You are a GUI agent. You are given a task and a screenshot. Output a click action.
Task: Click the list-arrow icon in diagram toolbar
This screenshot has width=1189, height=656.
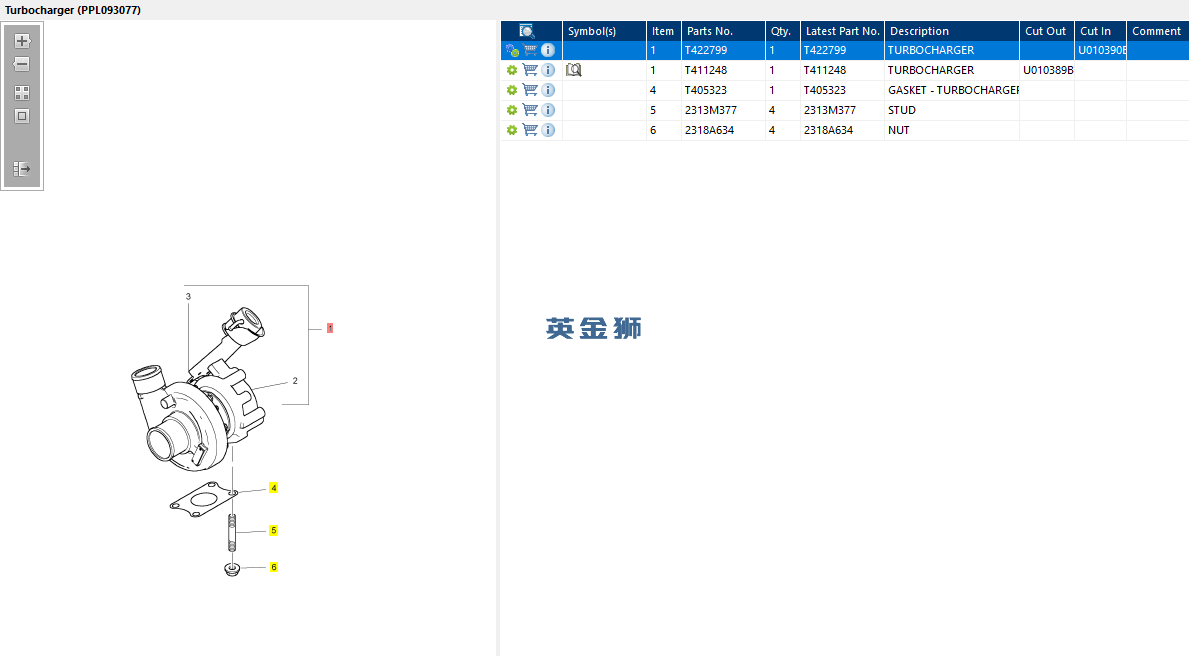(x=22, y=168)
